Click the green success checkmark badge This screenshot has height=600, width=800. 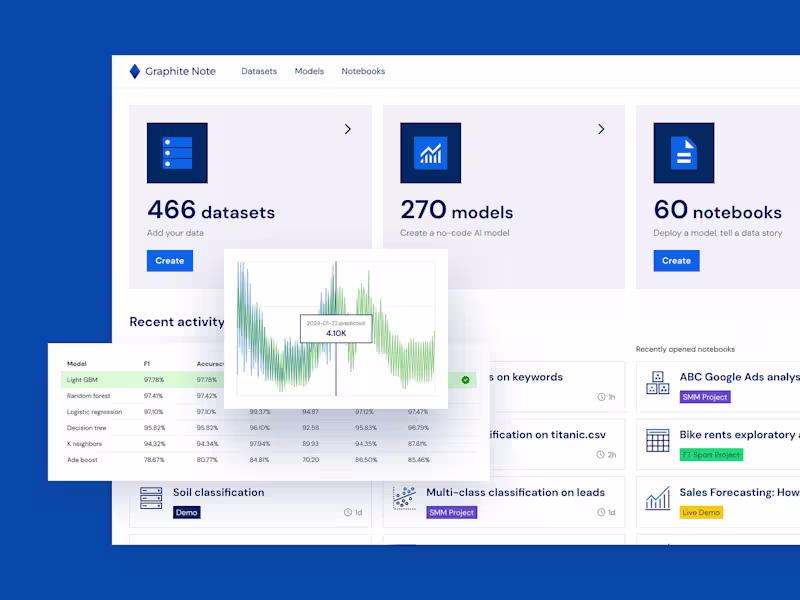click(465, 380)
